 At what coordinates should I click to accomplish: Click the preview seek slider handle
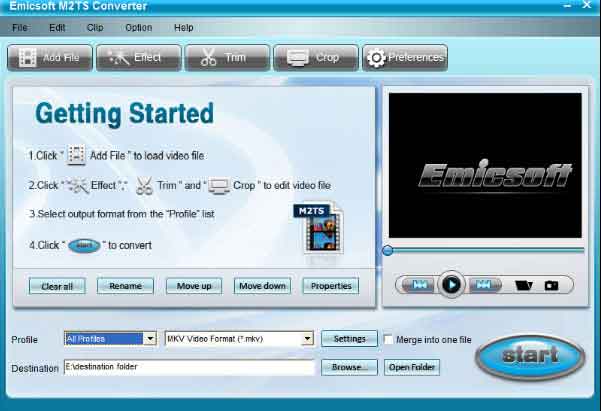388,251
